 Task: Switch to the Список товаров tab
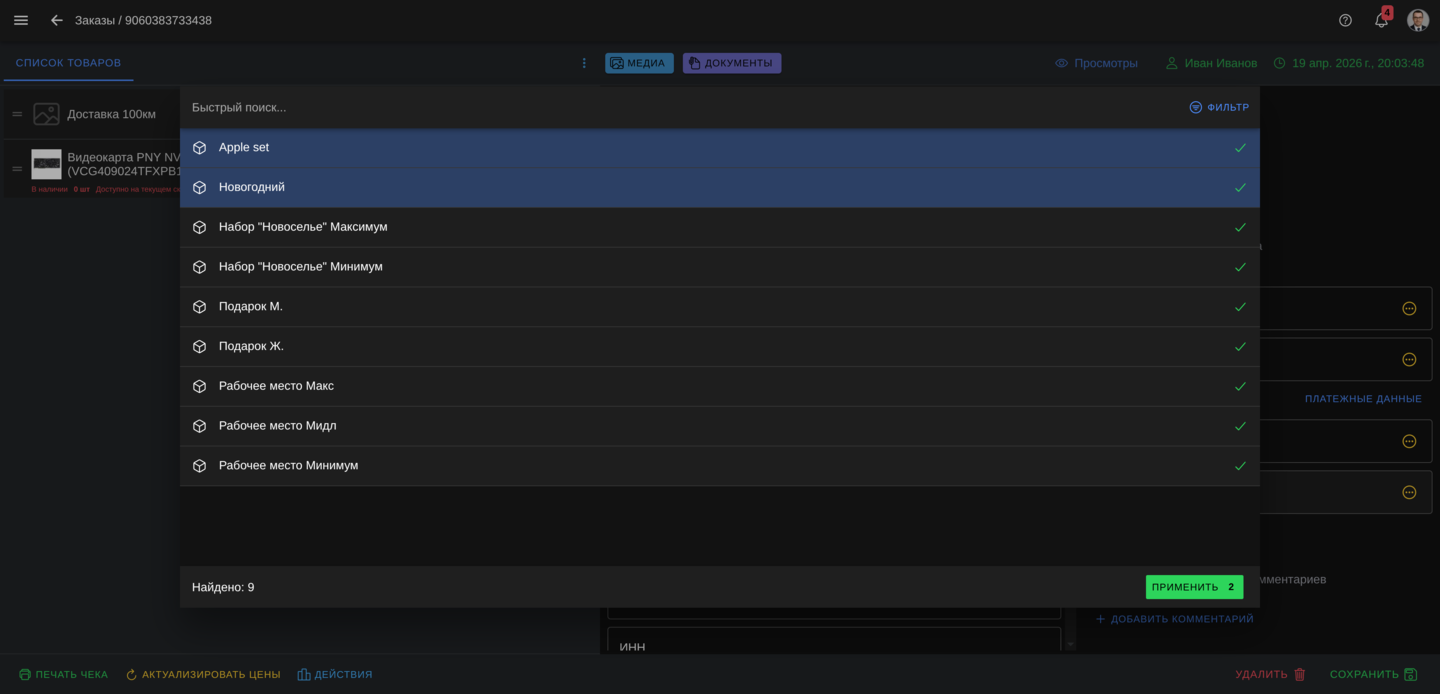click(x=68, y=63)
